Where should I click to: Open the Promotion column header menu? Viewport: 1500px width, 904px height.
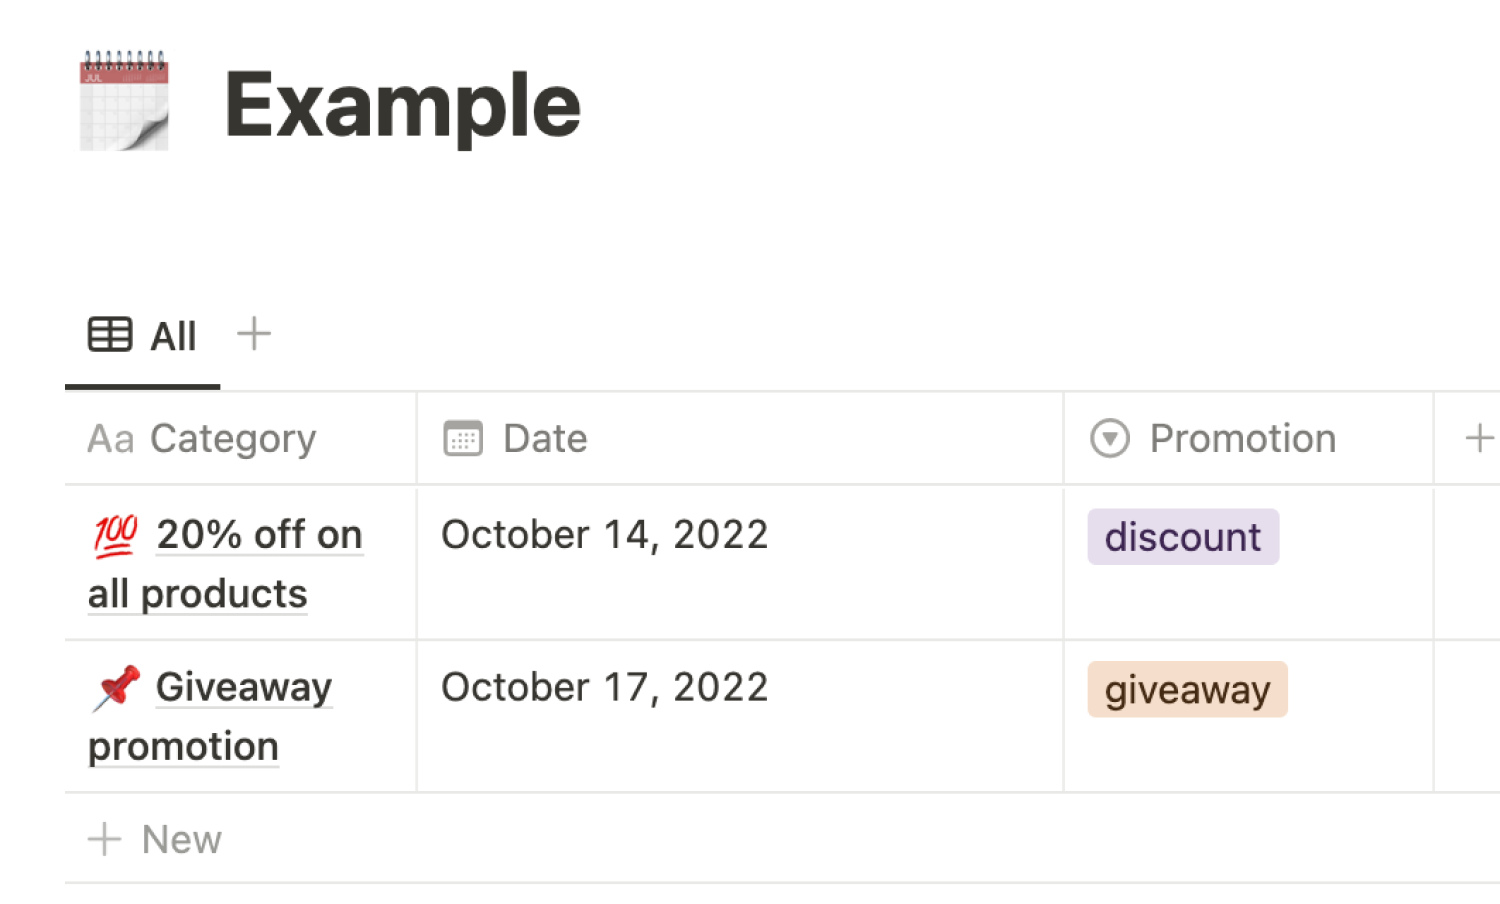click(x=1249, y=439)
